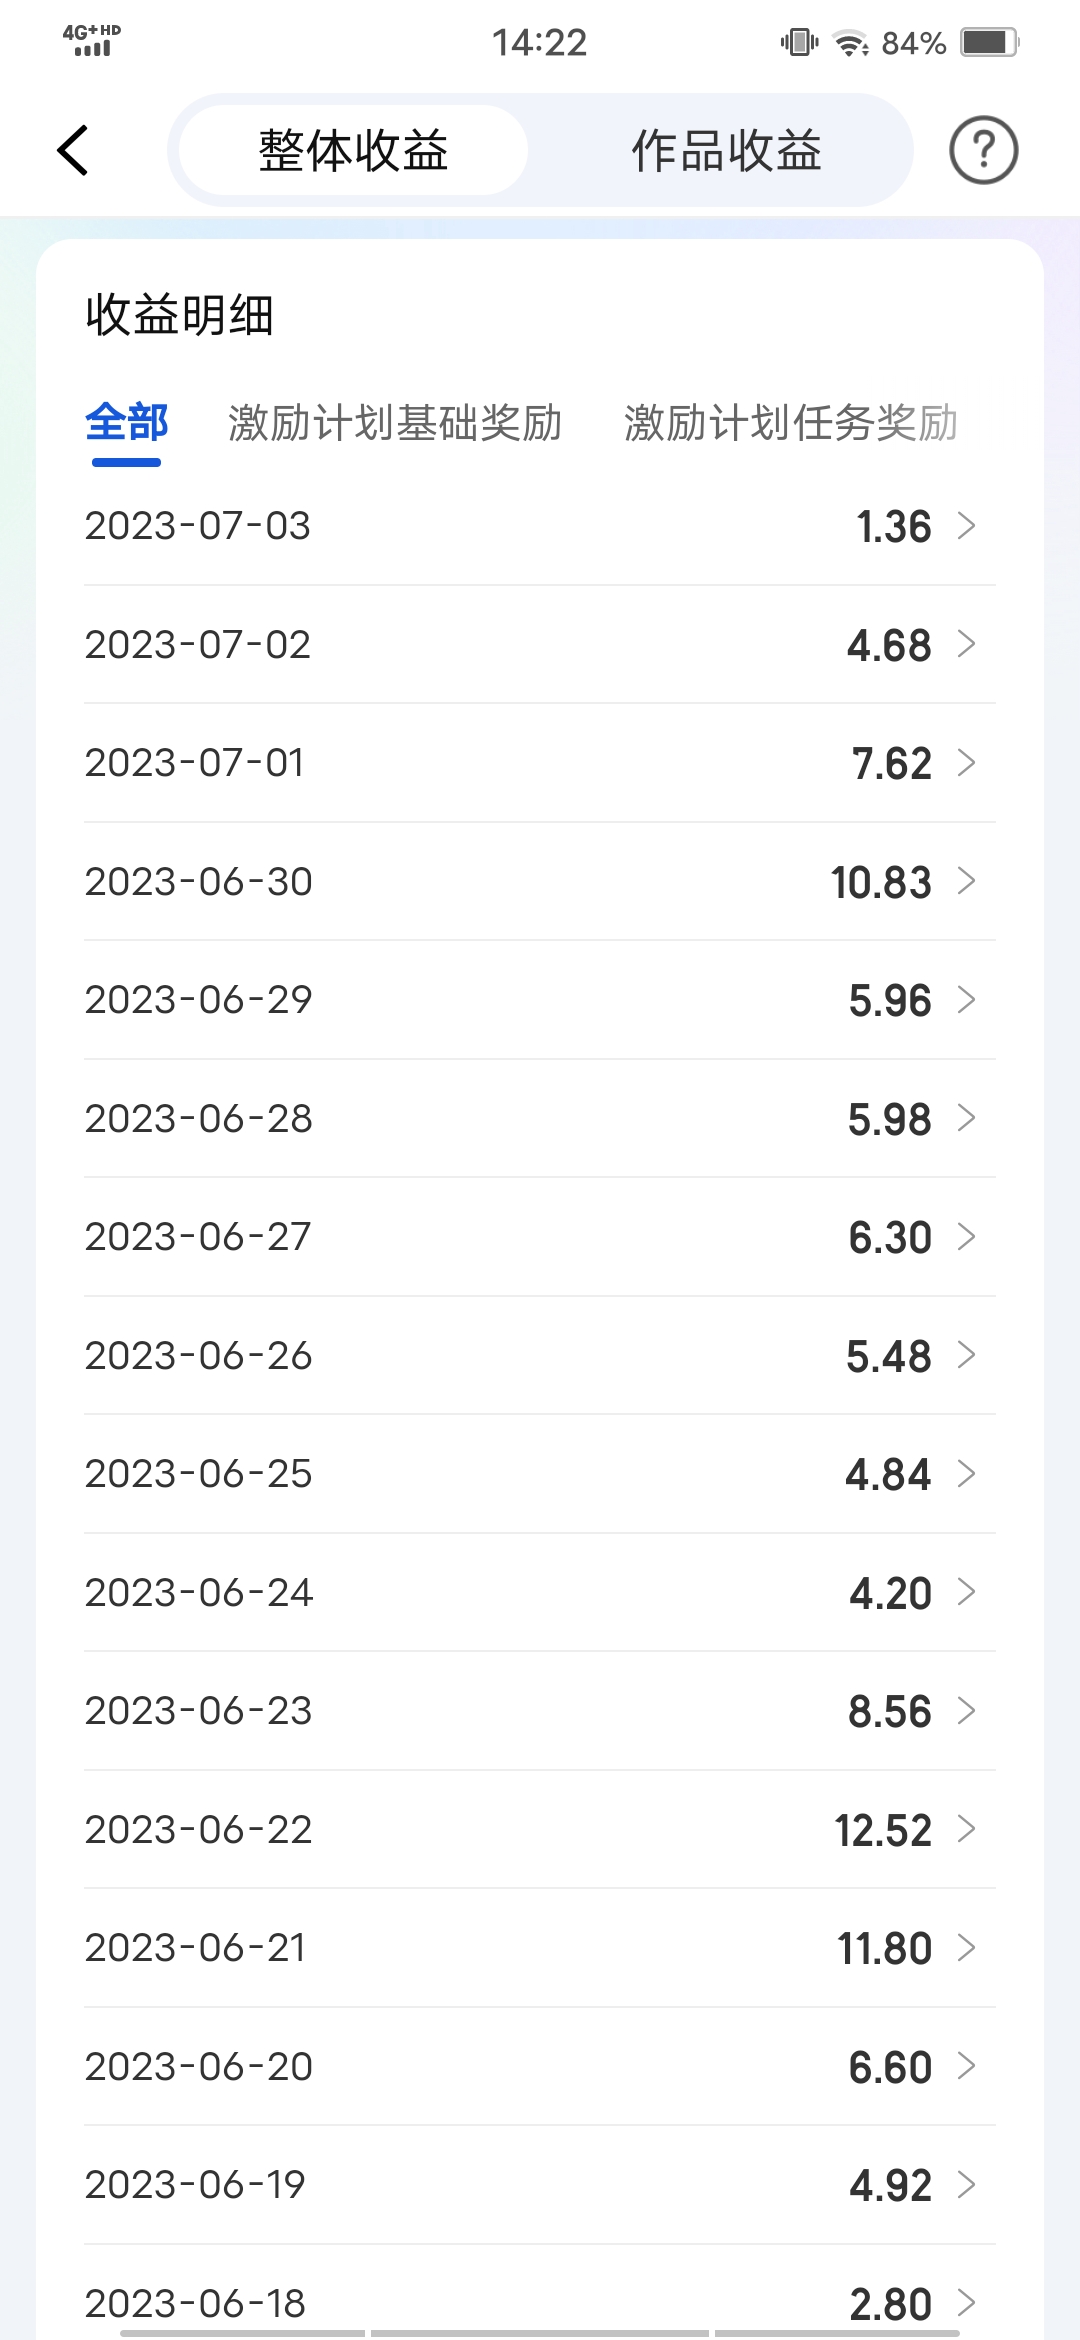Tap the 4G signal strength icon
The width and height of the screenshot is (1080, 2340).
pos(92,40)
